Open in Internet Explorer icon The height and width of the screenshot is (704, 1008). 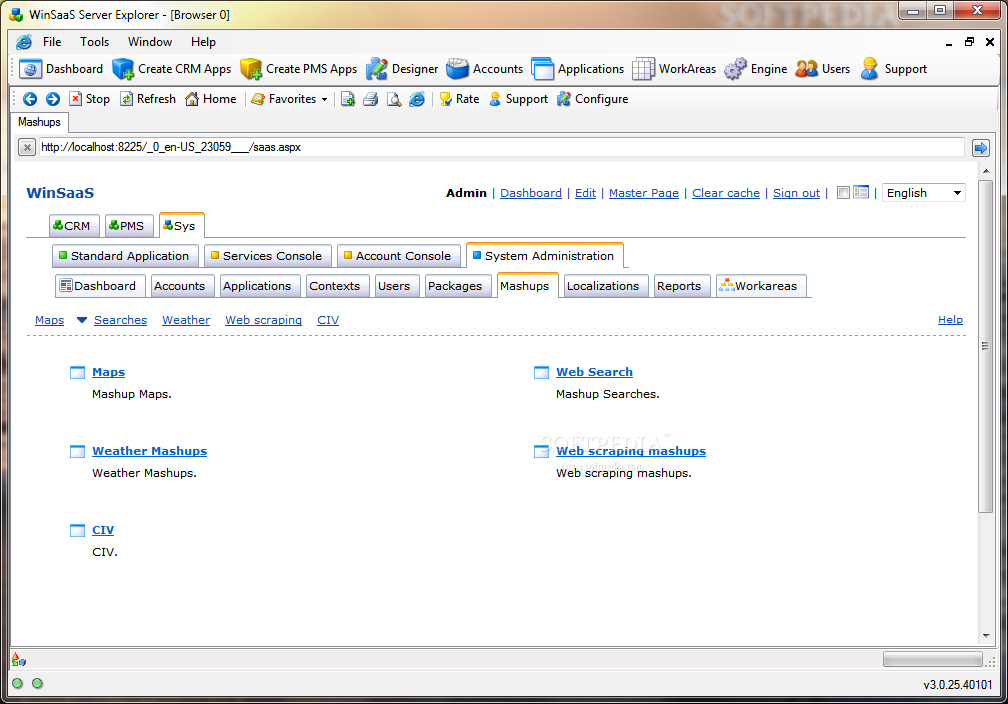[x=417, y=99]
